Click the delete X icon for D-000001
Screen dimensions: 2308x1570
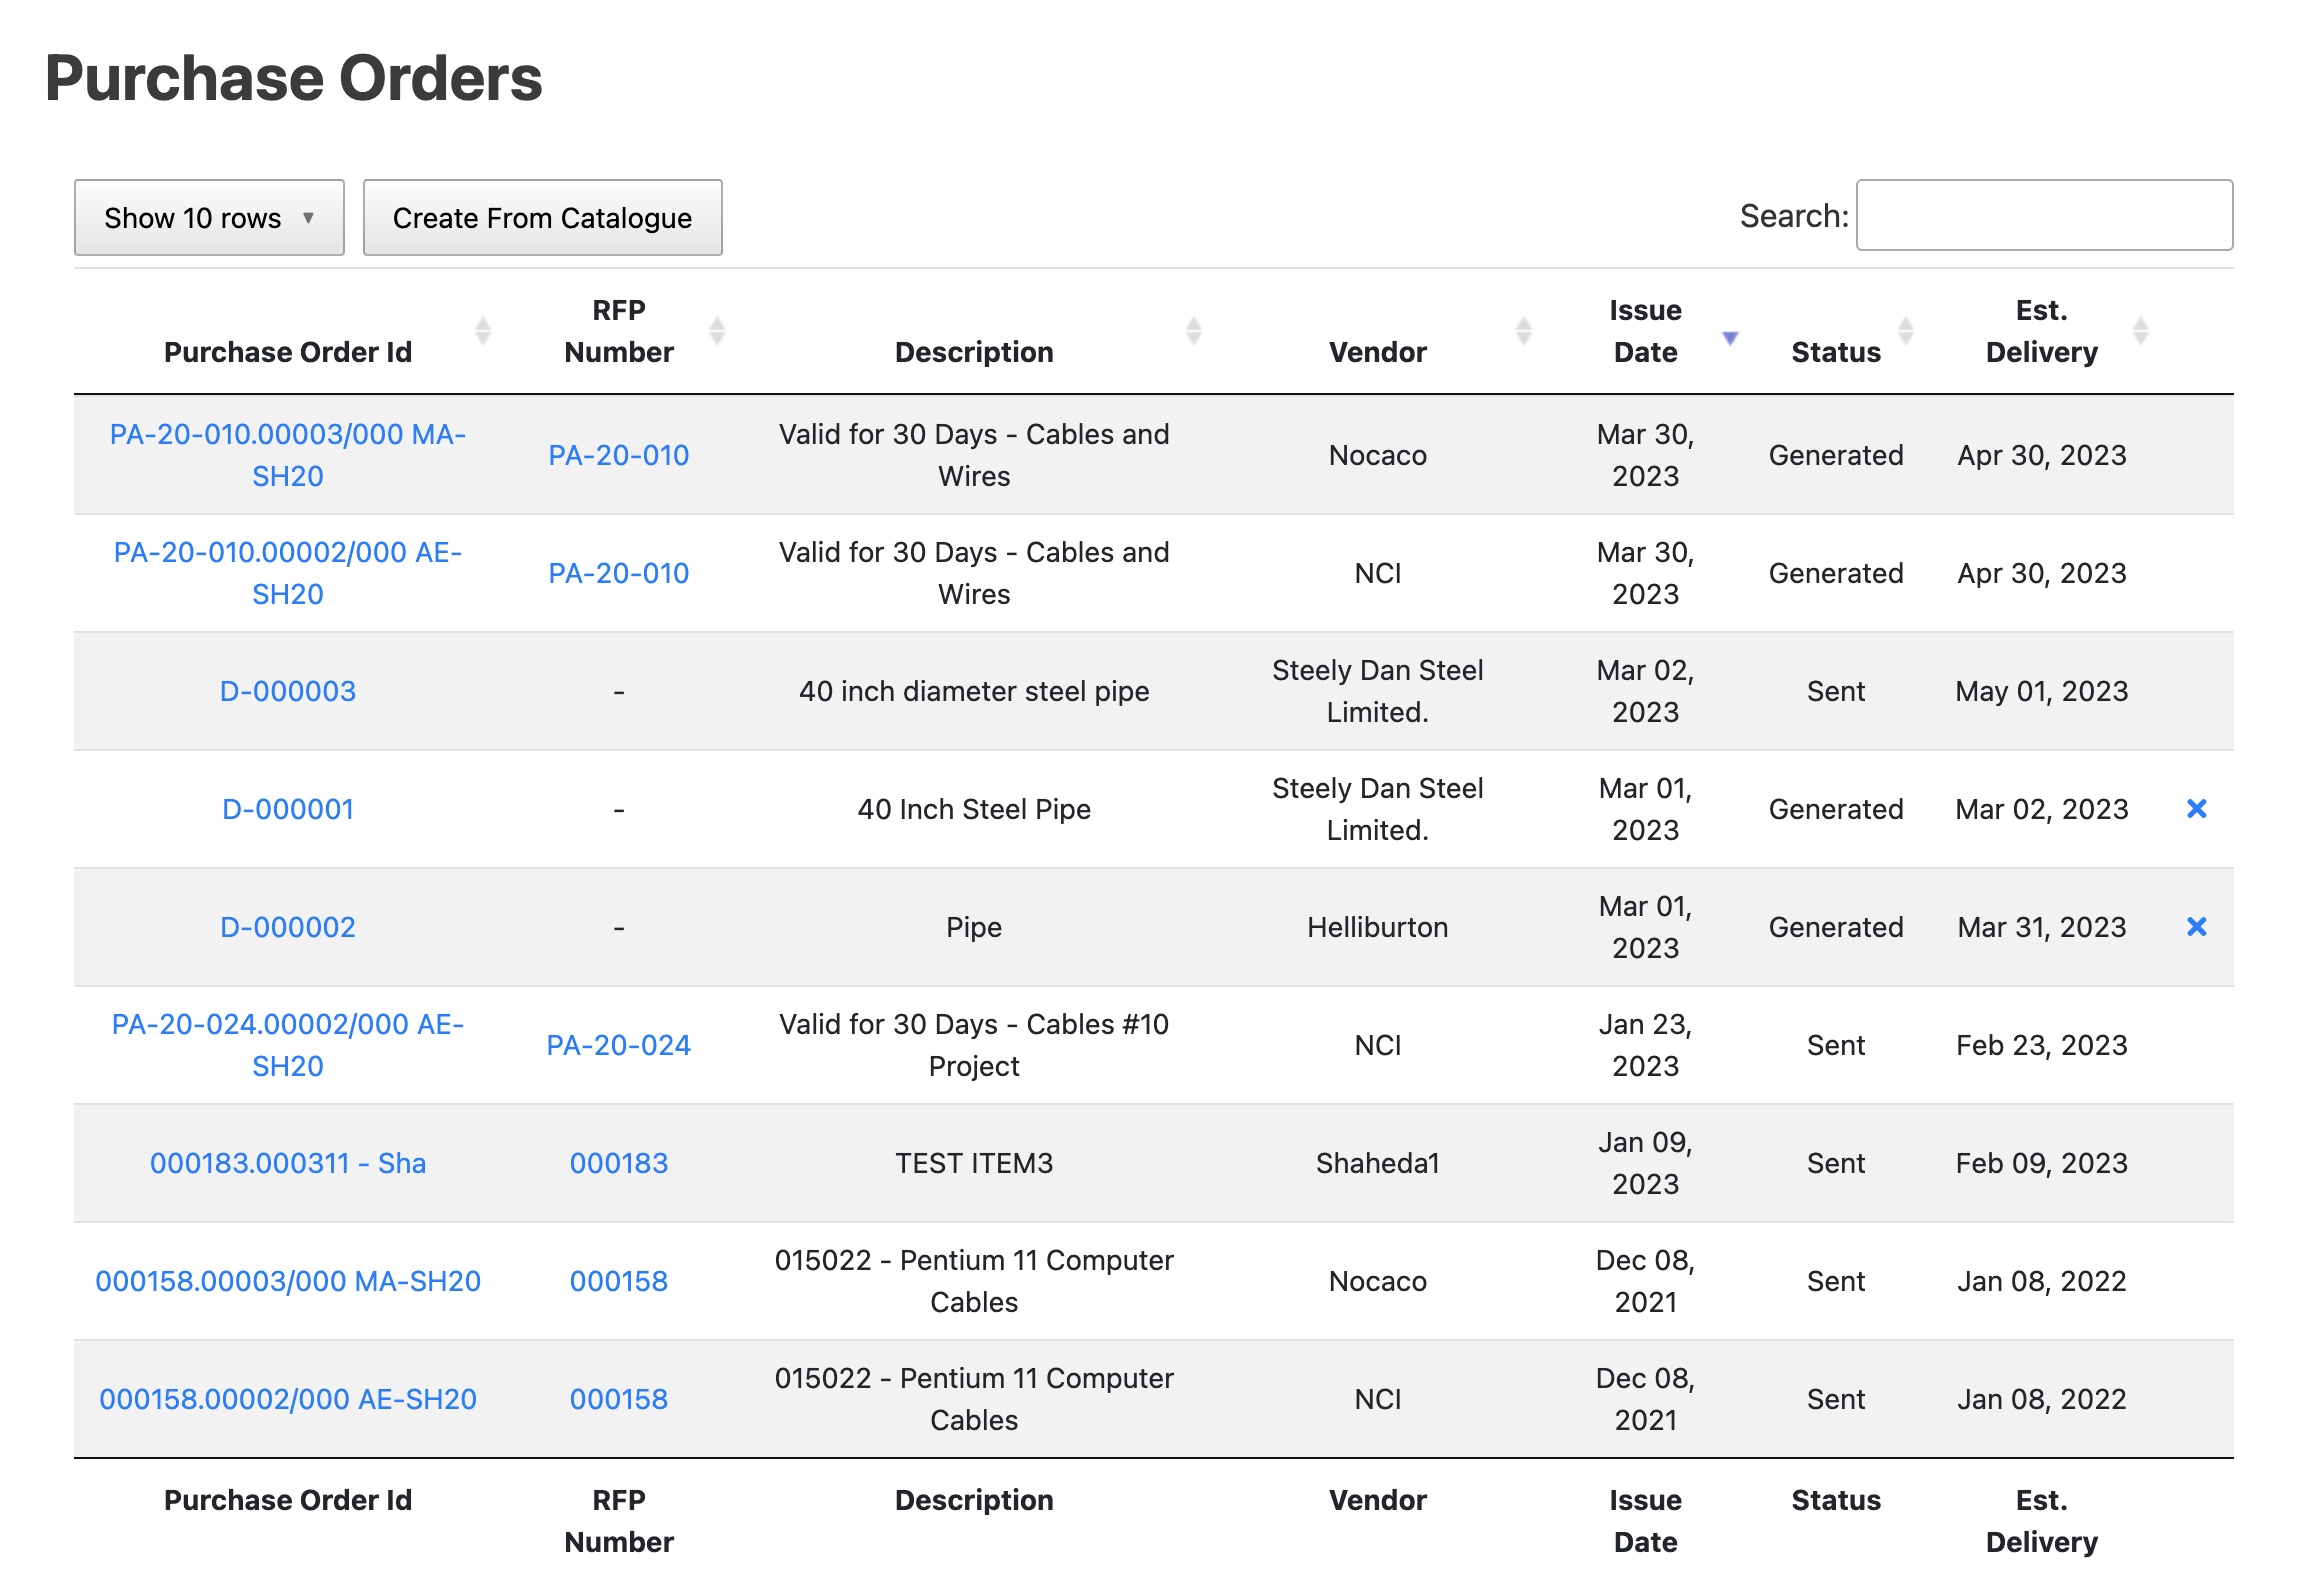point(2196,809)
